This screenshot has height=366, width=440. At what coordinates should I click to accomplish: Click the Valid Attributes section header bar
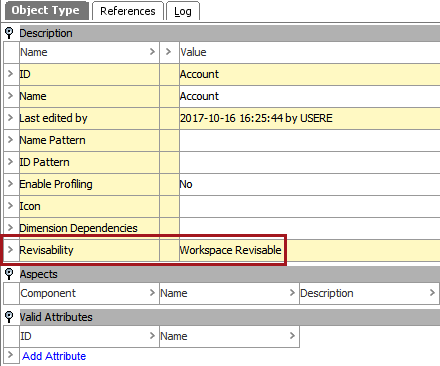[x=230, y=317]
